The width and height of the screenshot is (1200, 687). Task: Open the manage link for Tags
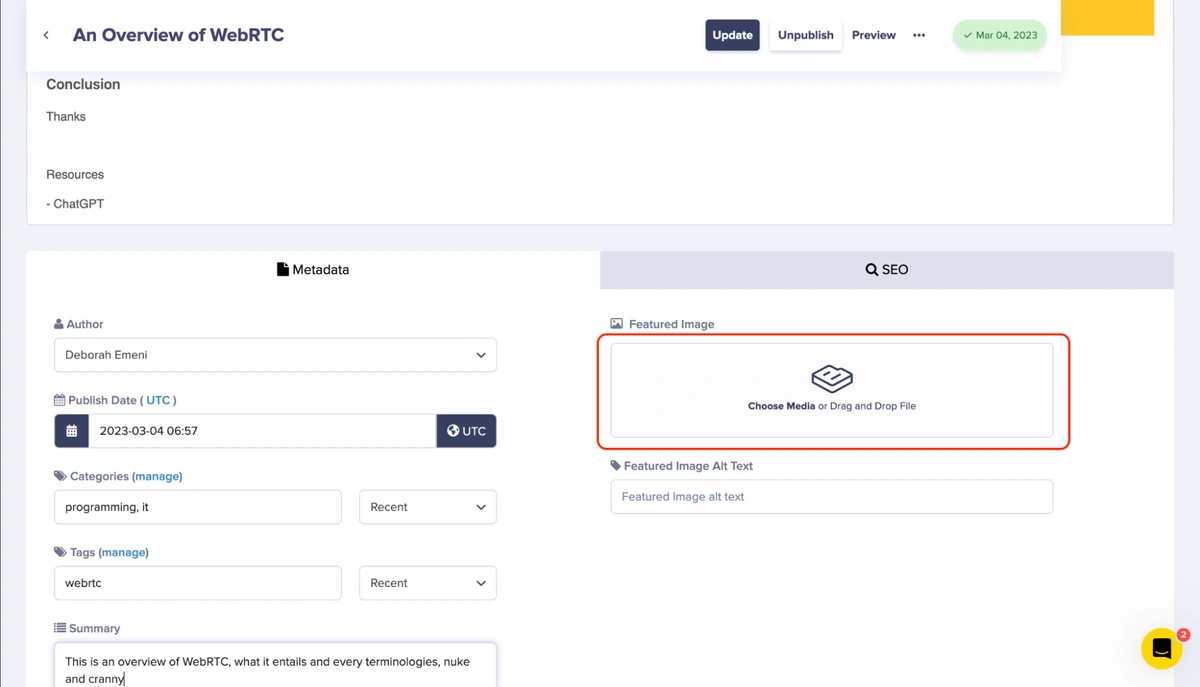tap(123, 553)
